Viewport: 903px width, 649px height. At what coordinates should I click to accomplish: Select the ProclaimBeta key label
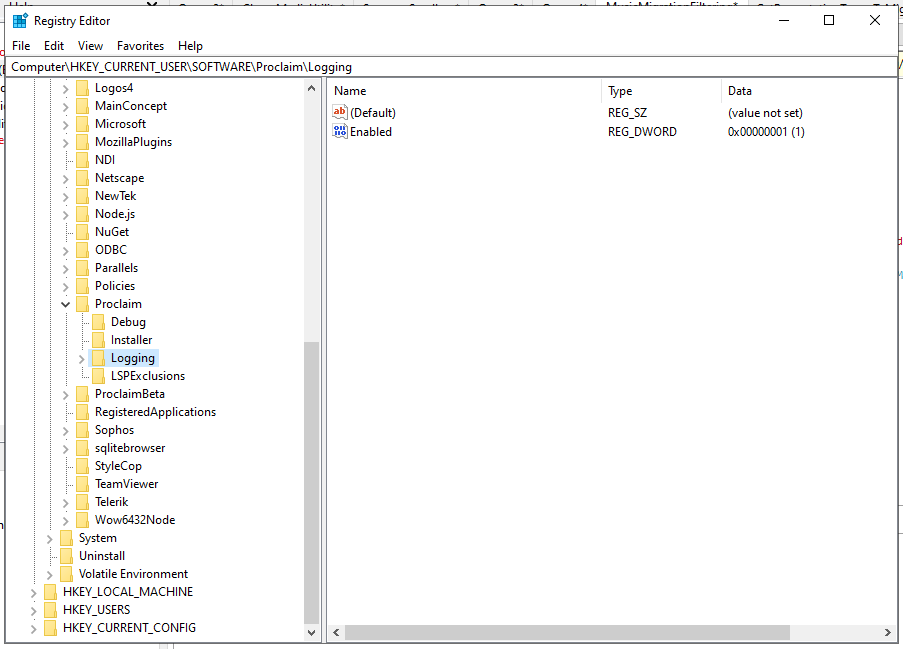130,394
